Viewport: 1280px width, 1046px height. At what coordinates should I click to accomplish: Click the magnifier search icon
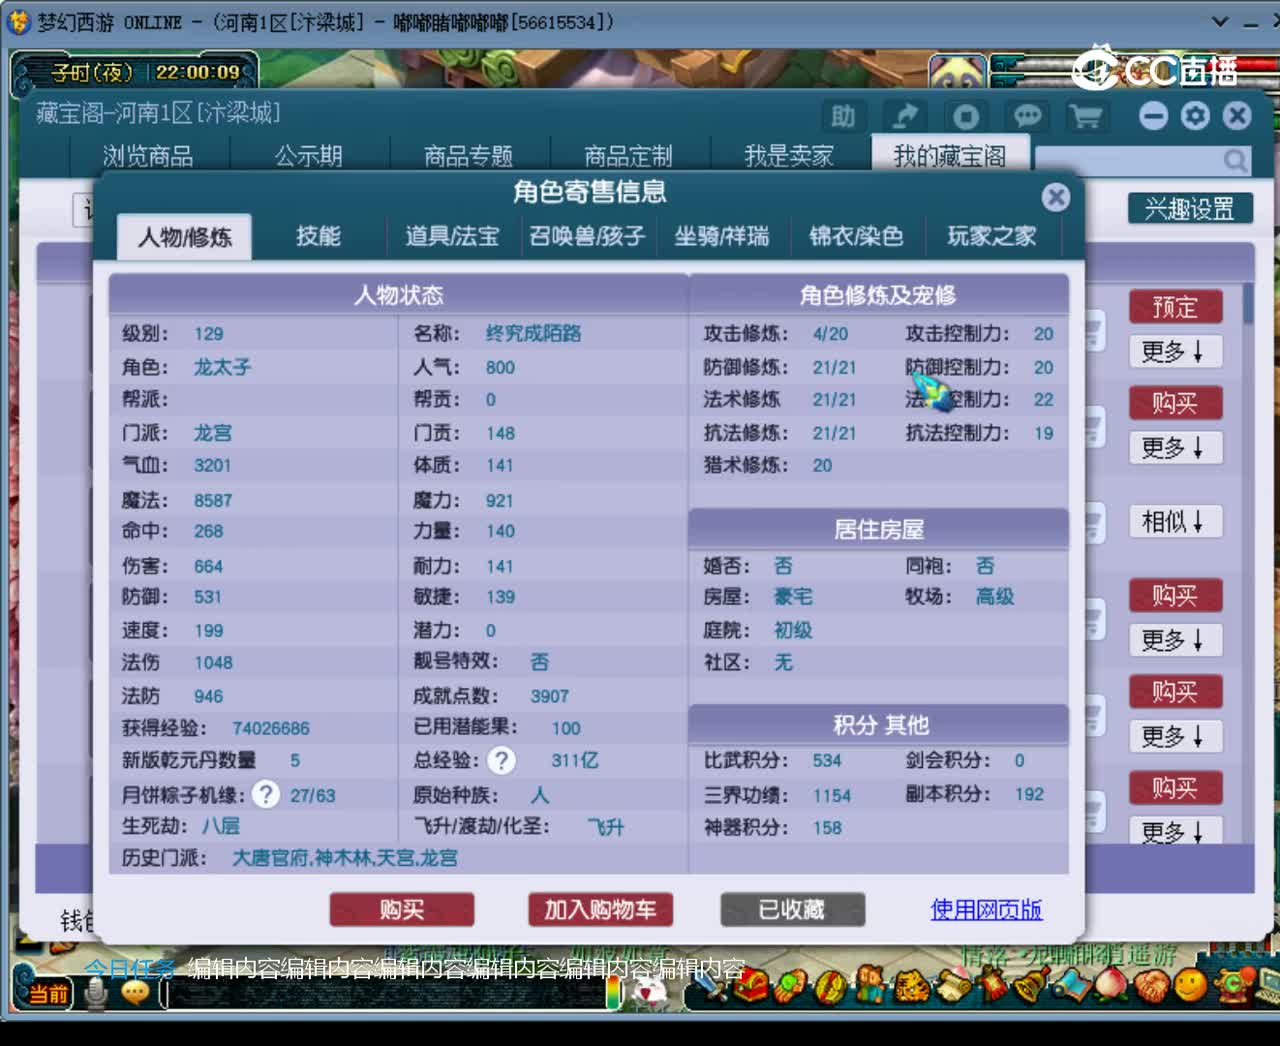(1235, 160)
